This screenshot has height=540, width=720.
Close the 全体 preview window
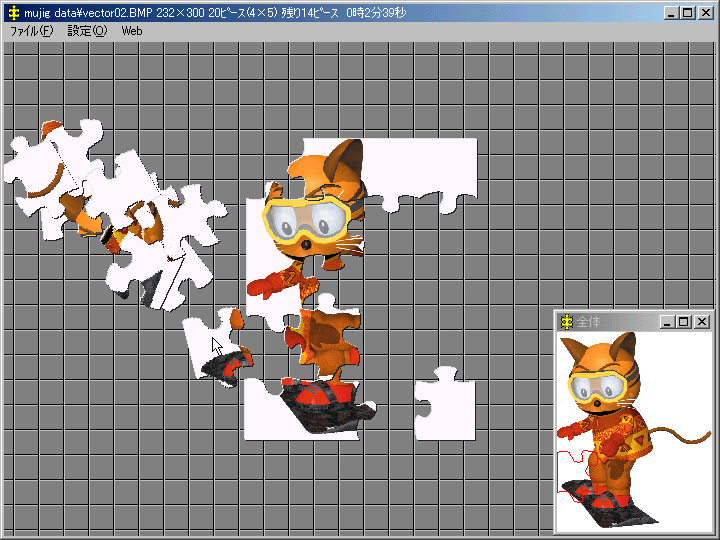pos(702,321)
